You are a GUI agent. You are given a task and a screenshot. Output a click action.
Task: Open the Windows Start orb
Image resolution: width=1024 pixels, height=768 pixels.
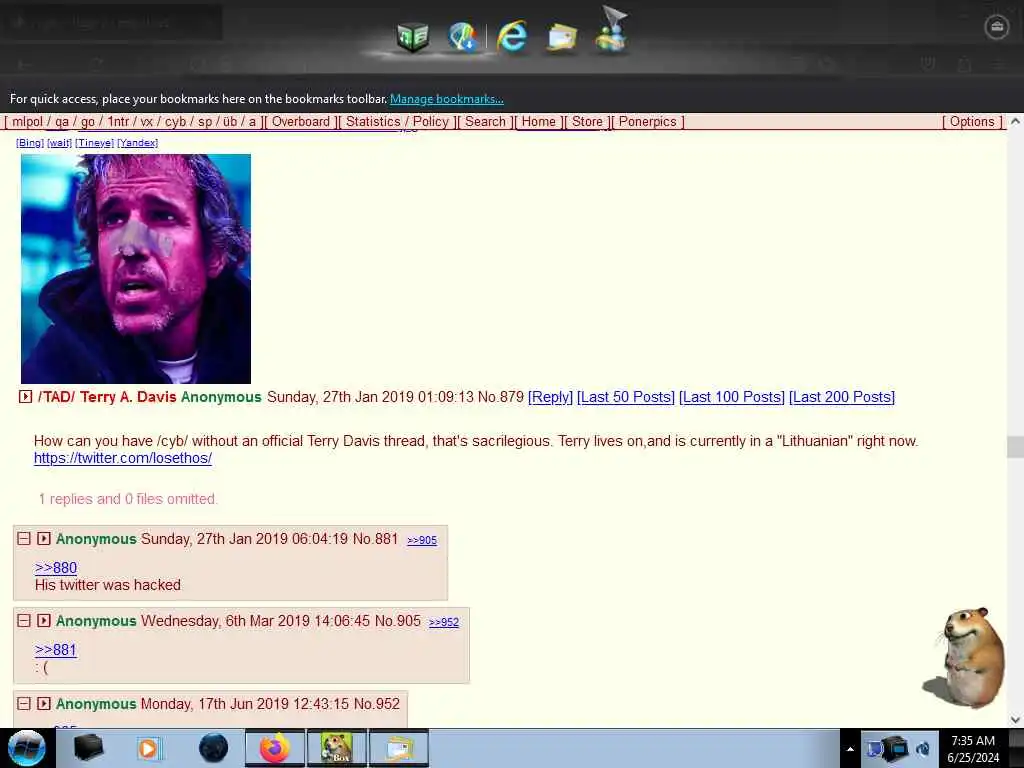27,748
